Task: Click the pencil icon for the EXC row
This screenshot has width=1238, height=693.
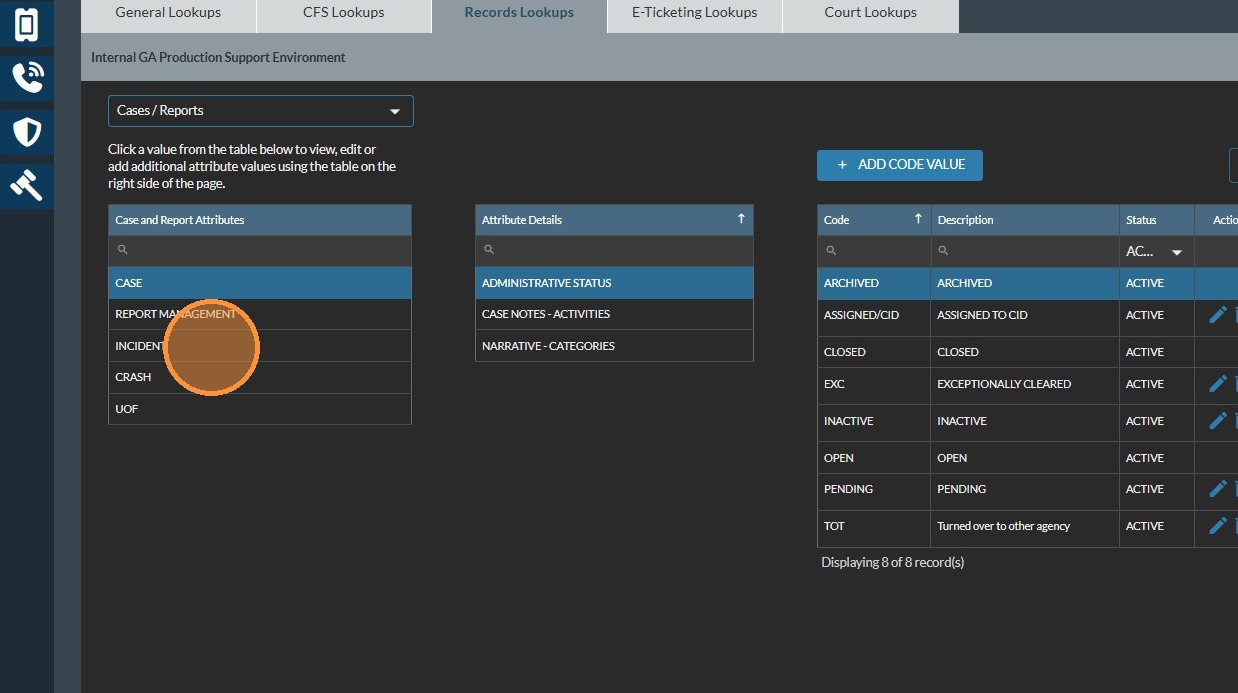Action: pos(1217,384)
